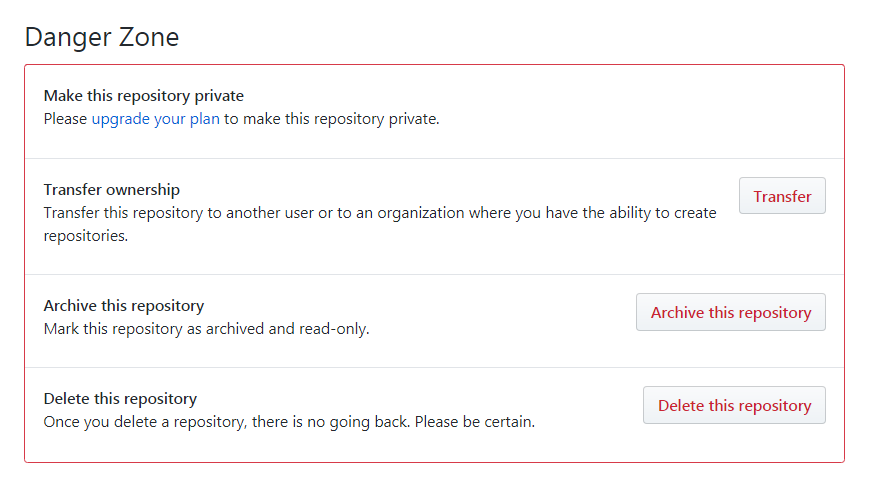Click the 'Once you delete a repository' sentence
Image resolution: width=871 pixels, height=490 pixels.
150,421
